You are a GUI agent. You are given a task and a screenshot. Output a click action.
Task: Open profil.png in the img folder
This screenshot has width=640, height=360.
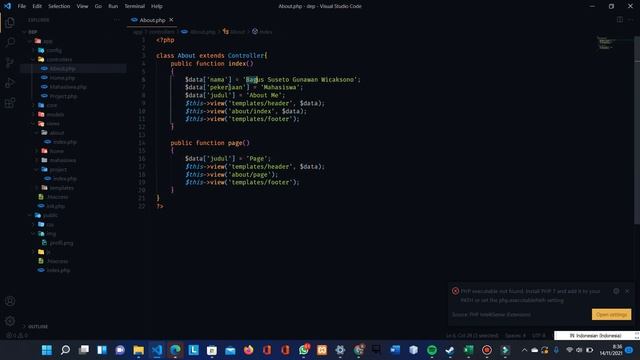pos(62,243)
